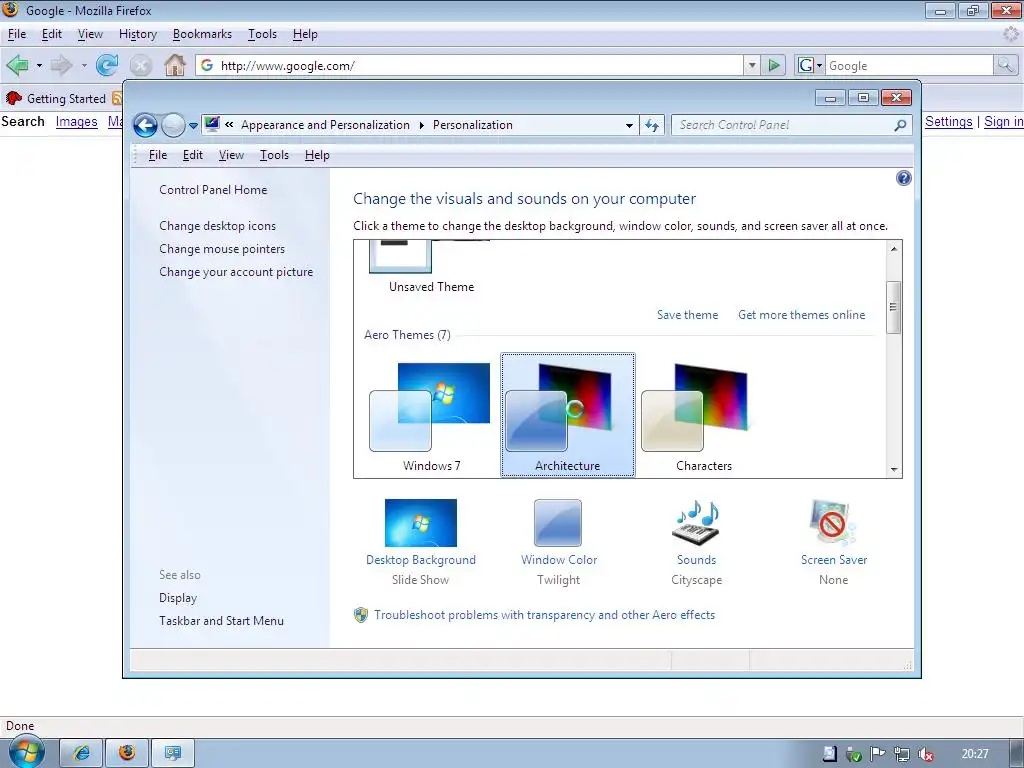This screenshot has height=768, width=1024.
Task: Refresh the Control Panel address bar
Action: click(652, 125)
